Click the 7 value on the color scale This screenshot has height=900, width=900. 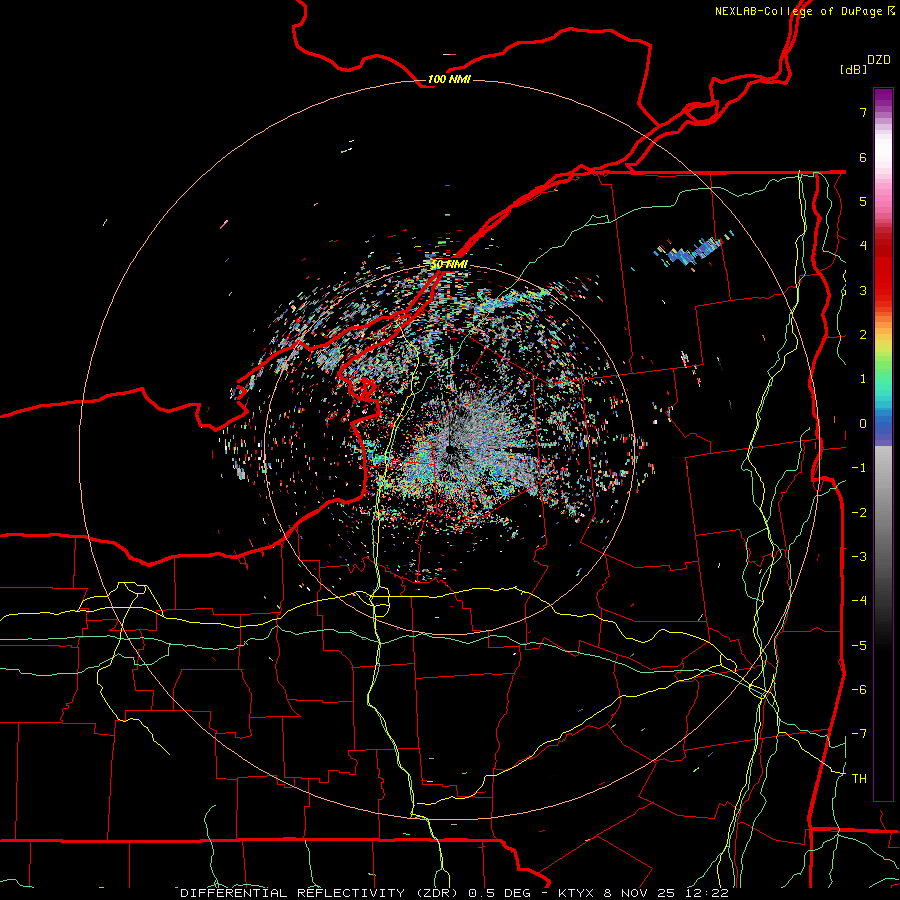(x=863, y=112)
